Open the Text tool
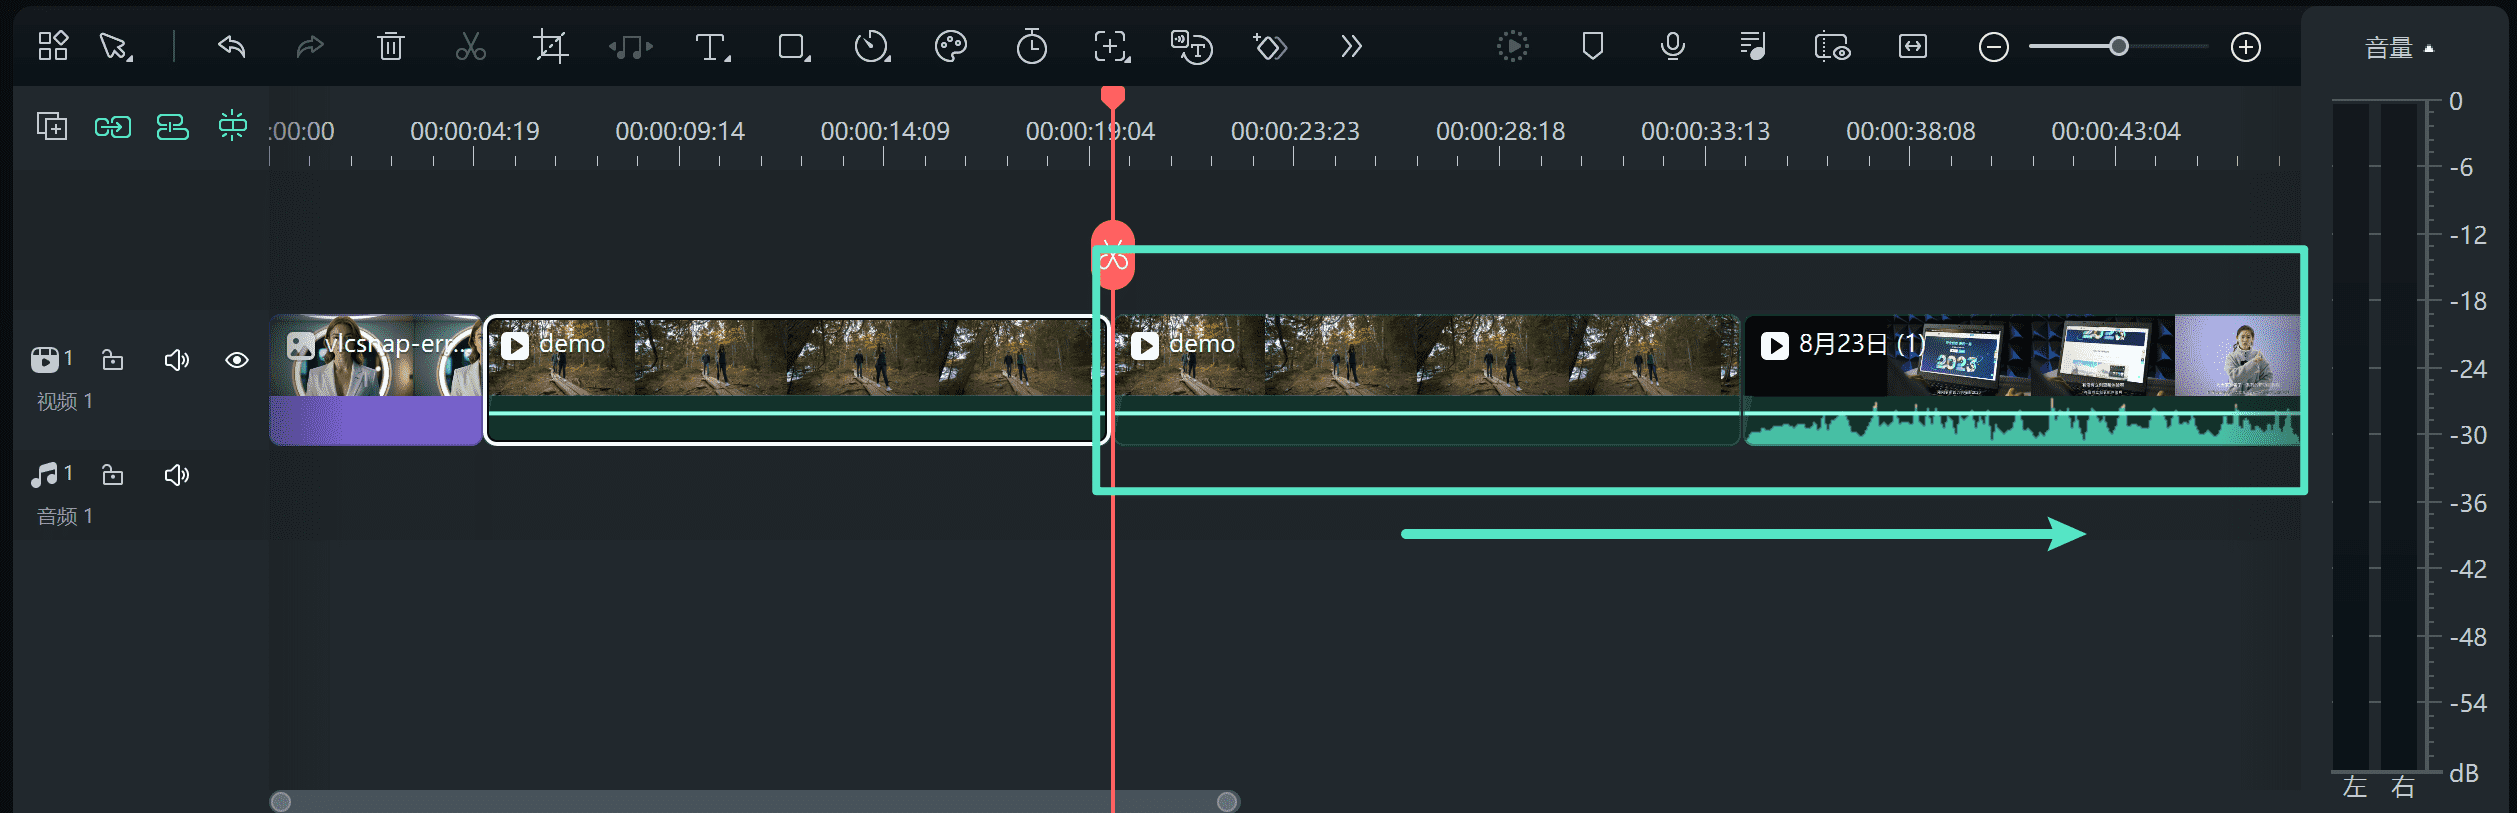 click(711, 46)
